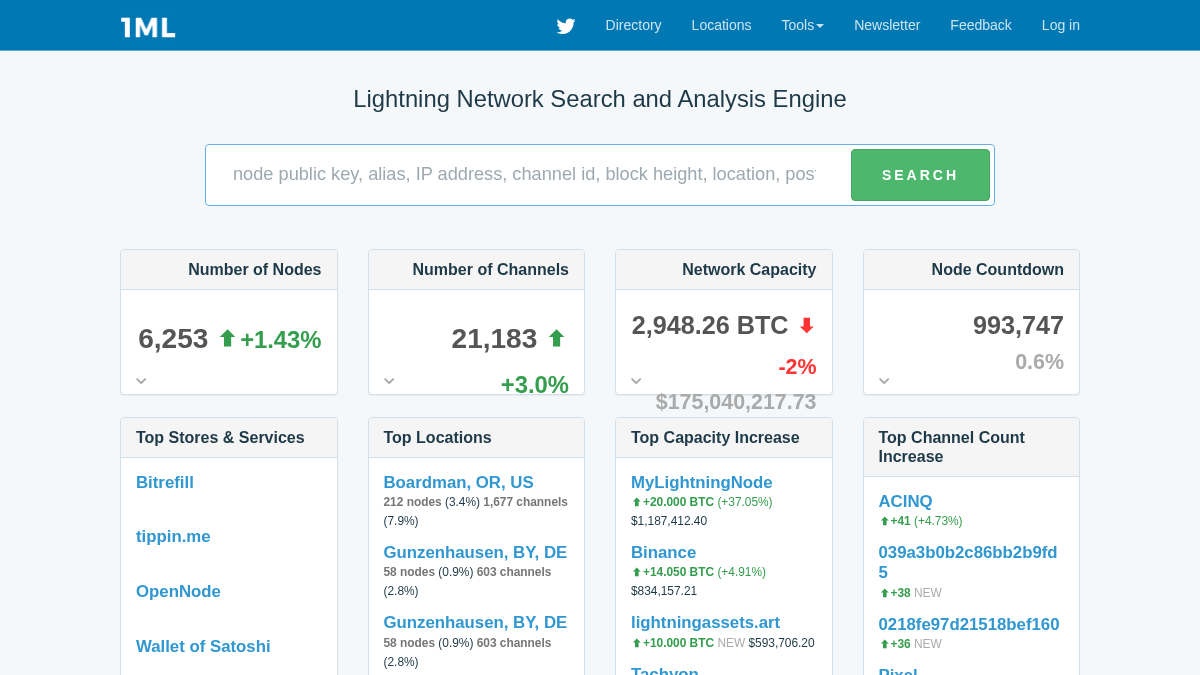Screen dimensions: 1200x675
Task: Click the 0.6% countdown percentage
Action: pos(1039,362)
